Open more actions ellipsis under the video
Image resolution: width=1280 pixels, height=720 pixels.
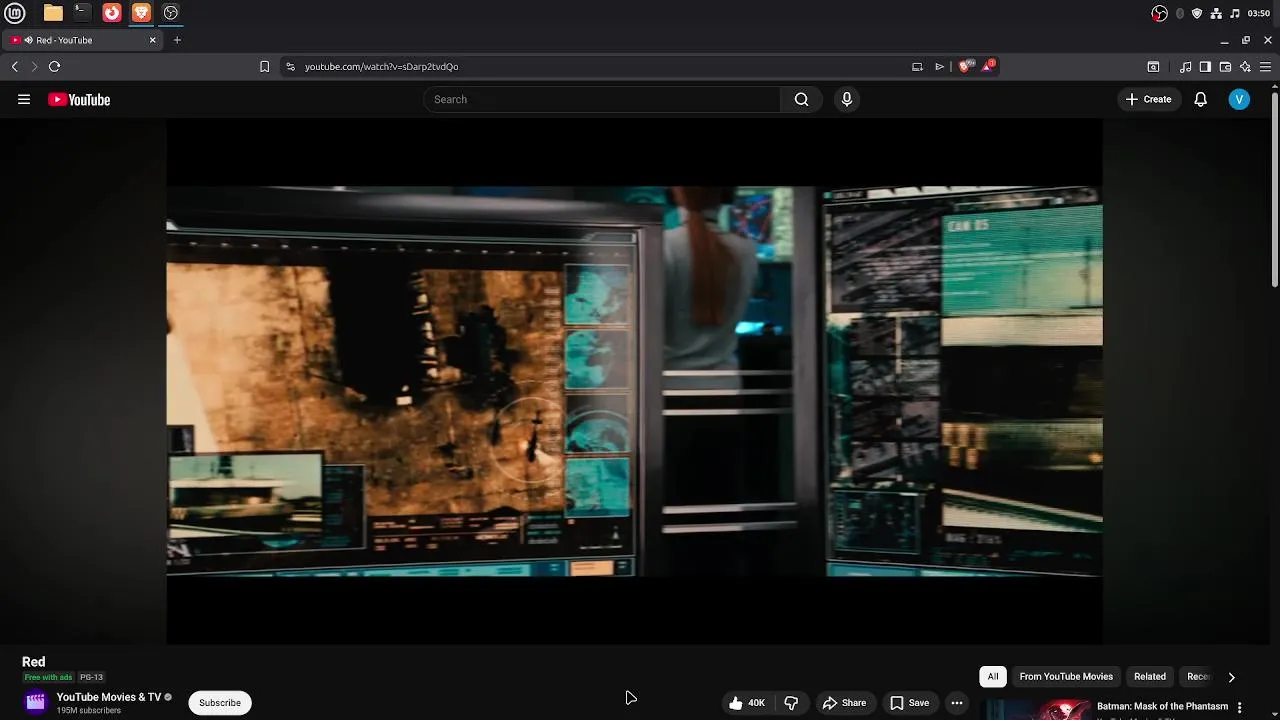pyautogui.click(x=957, y=703)
